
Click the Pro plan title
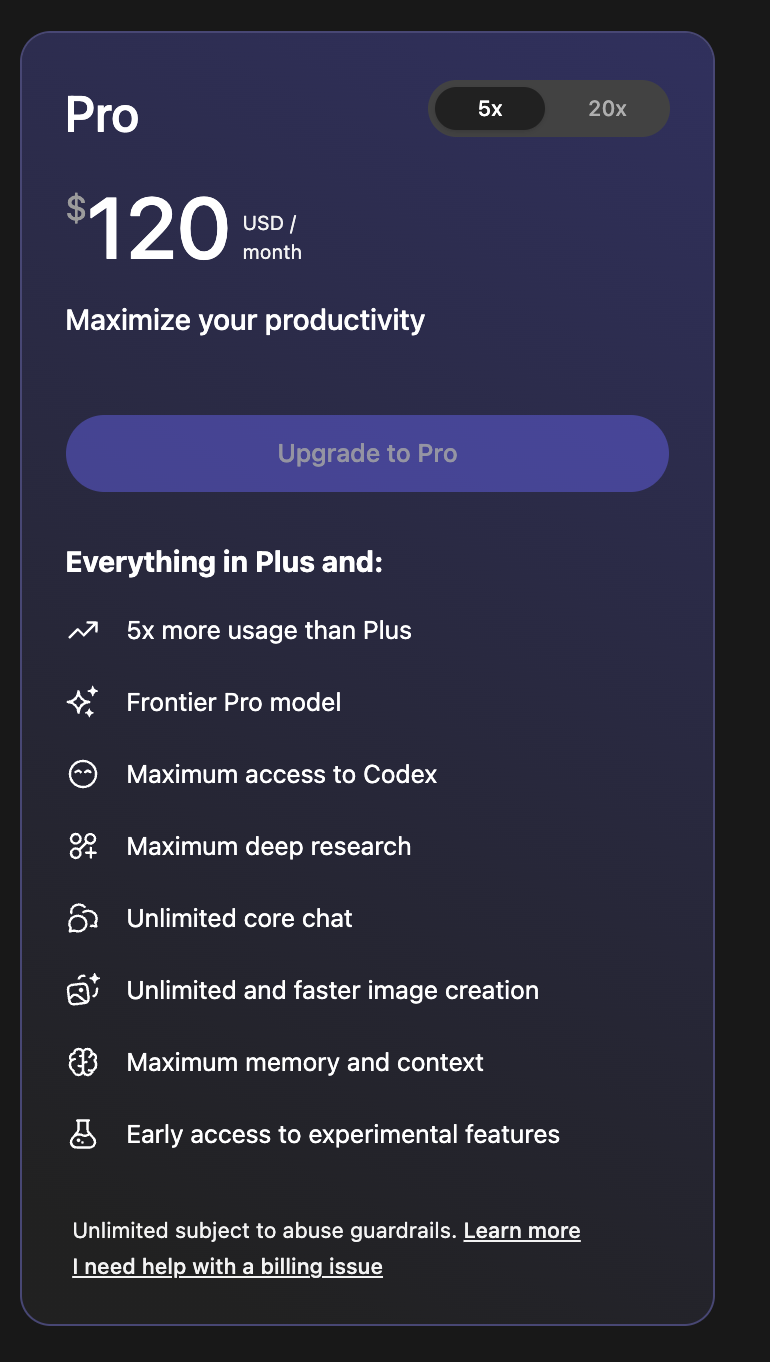tap(102, 115)
